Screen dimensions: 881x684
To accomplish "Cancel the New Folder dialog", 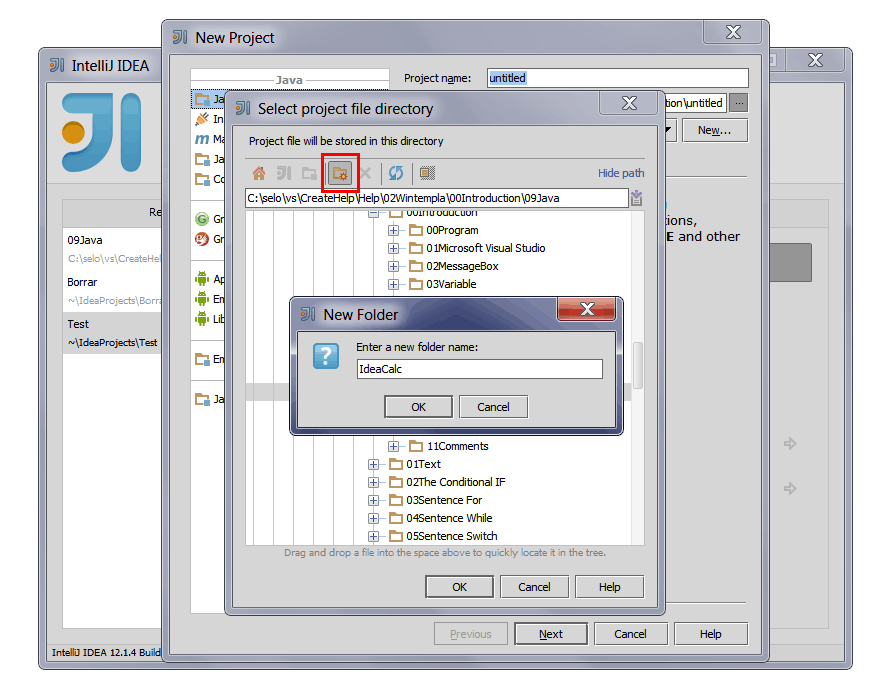I will [493, 407].
